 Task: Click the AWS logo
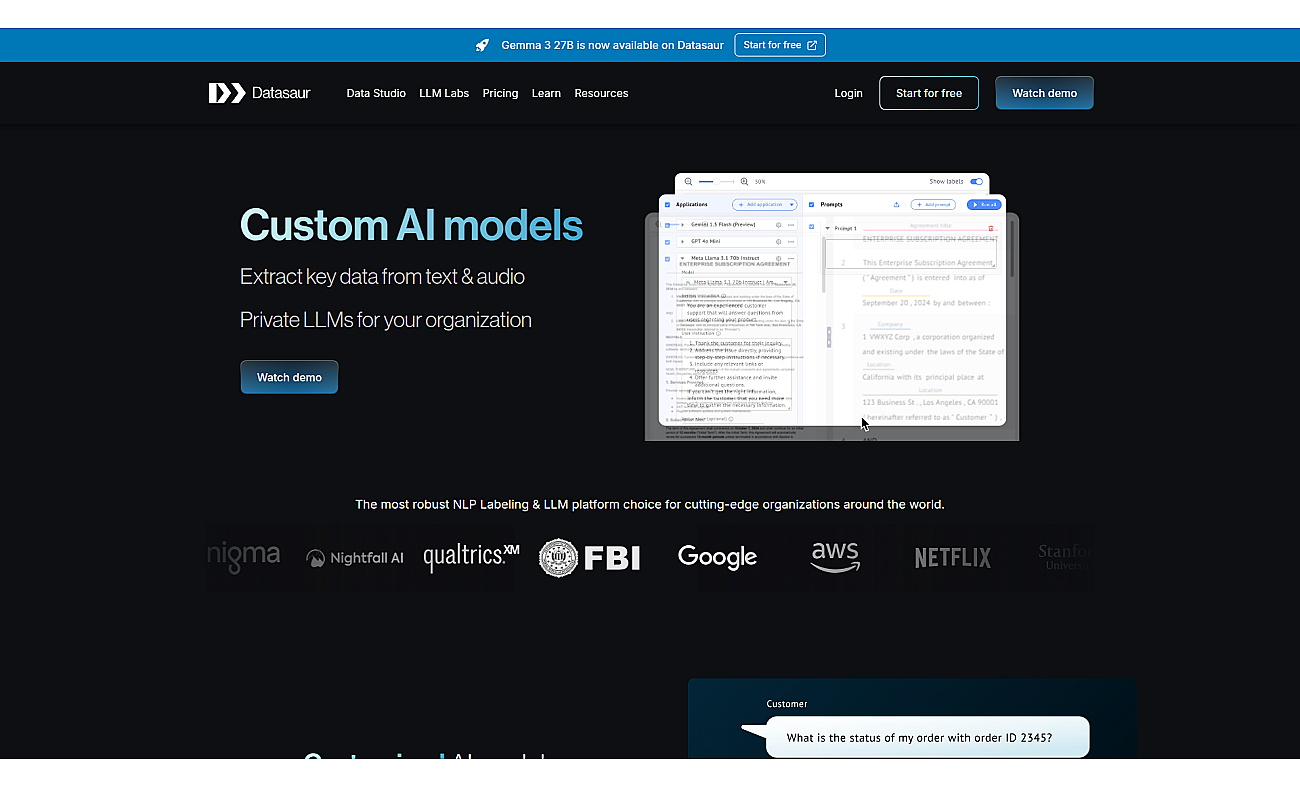[x=835, y=557]
